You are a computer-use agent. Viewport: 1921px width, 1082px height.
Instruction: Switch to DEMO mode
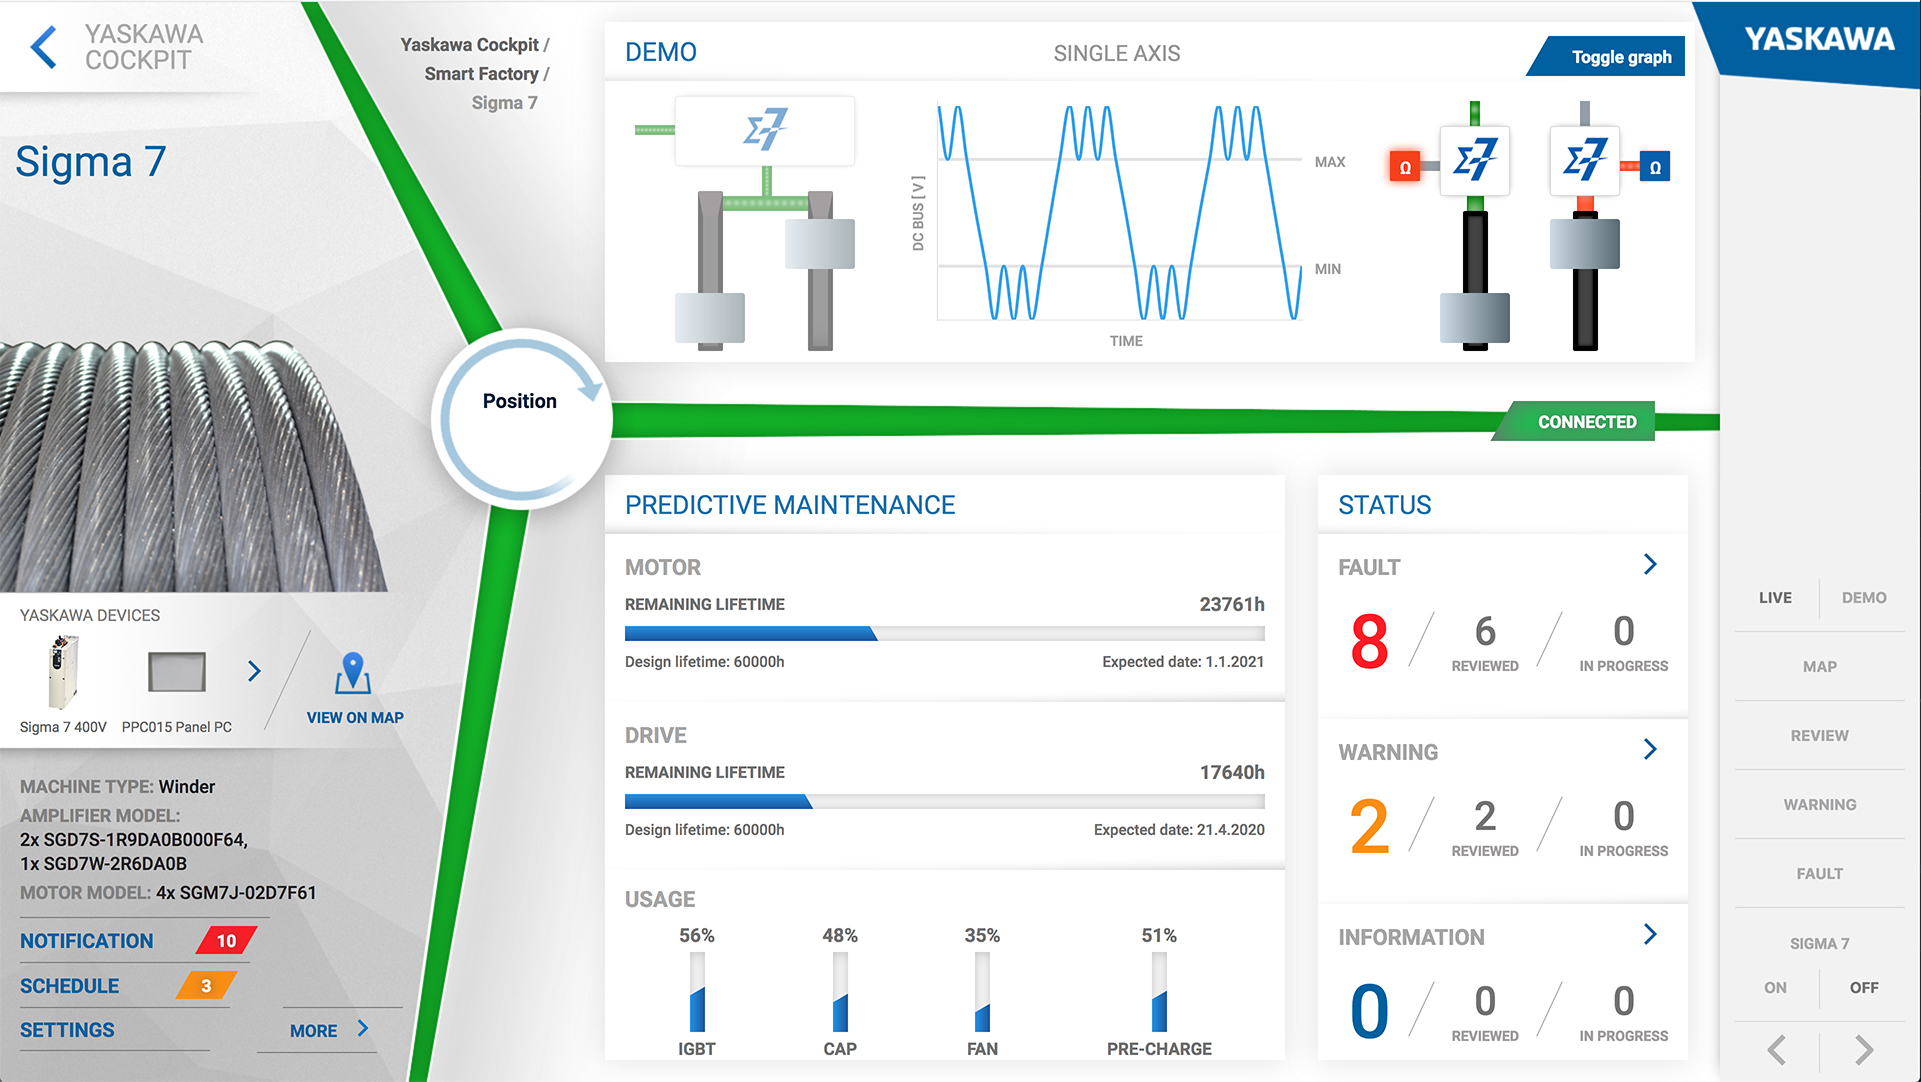point(1864,598)
